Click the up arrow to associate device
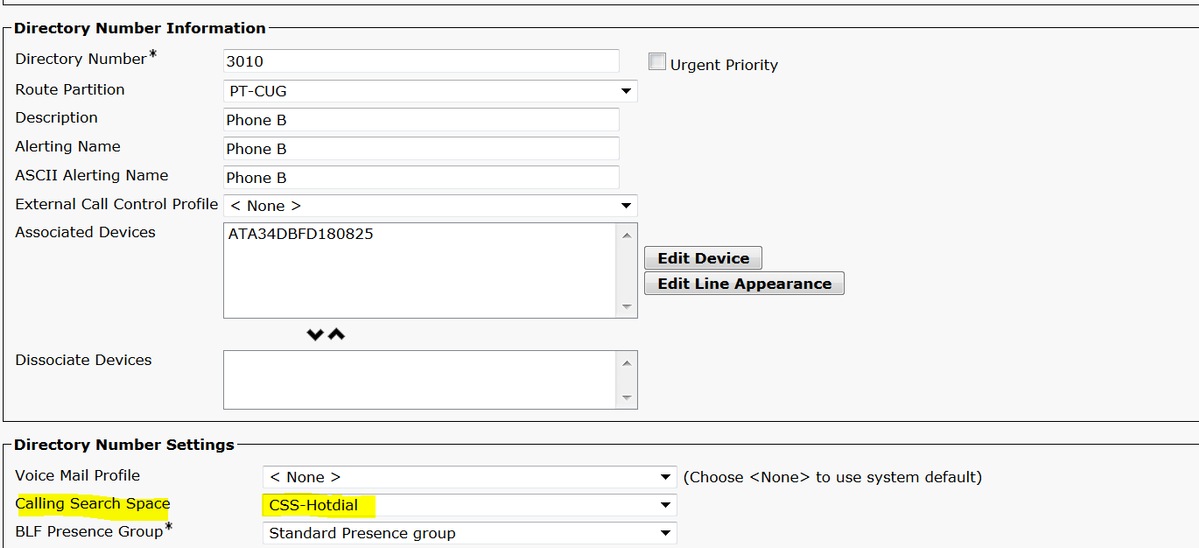Viewport: 1199px width, 548px height. point(337,334)
